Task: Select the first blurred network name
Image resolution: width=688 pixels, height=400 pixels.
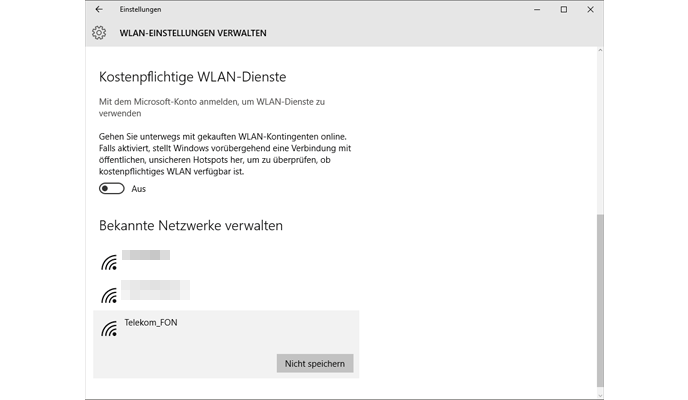Action: pyautogui.click(x=146, y=256)
